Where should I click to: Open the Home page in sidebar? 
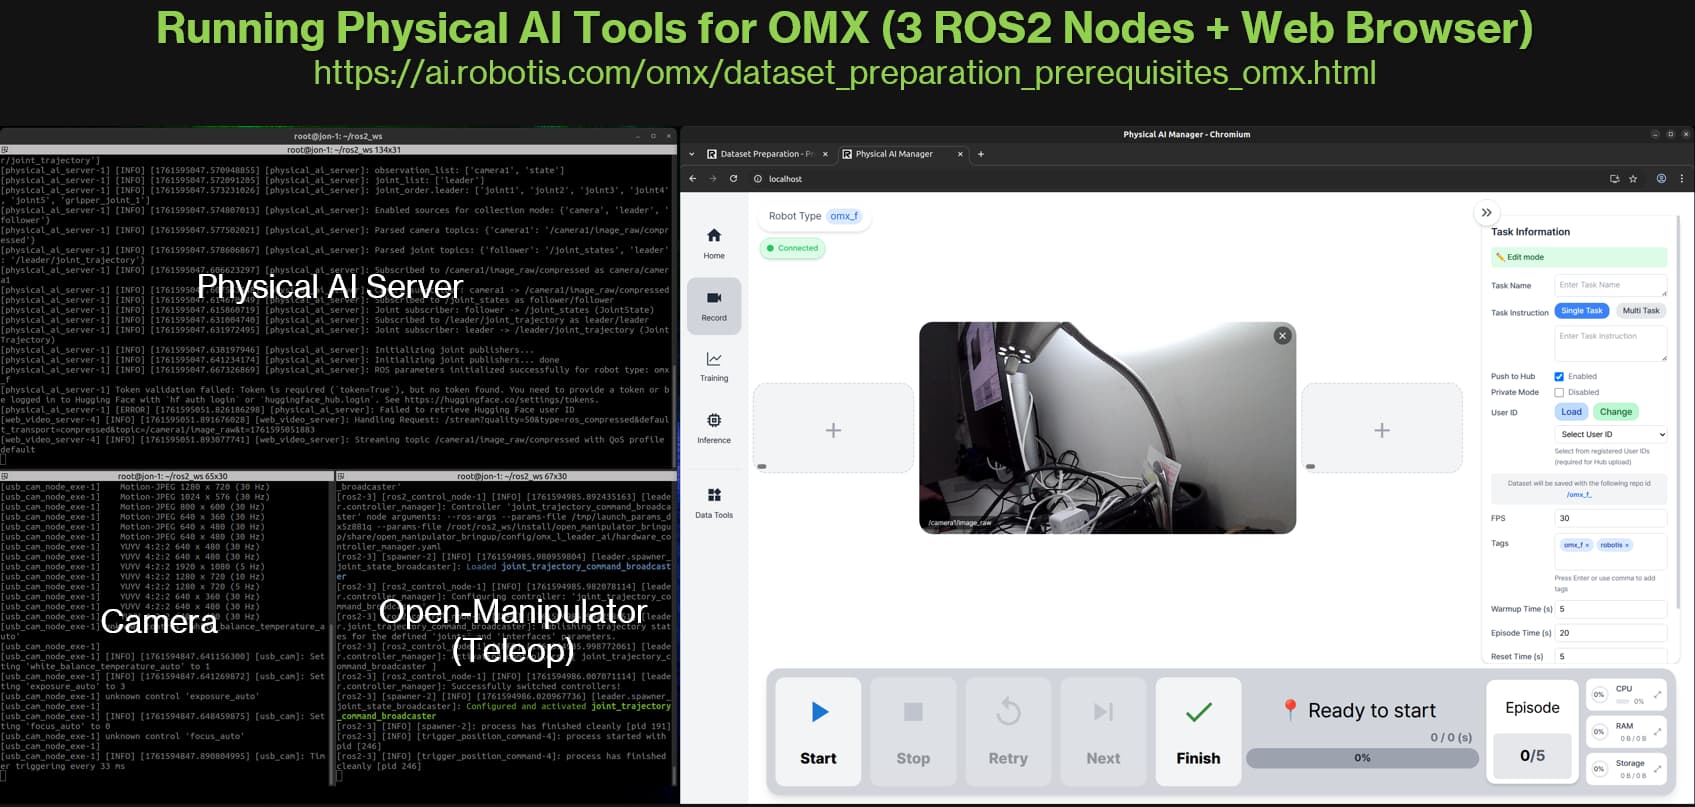tap(713, 242)
